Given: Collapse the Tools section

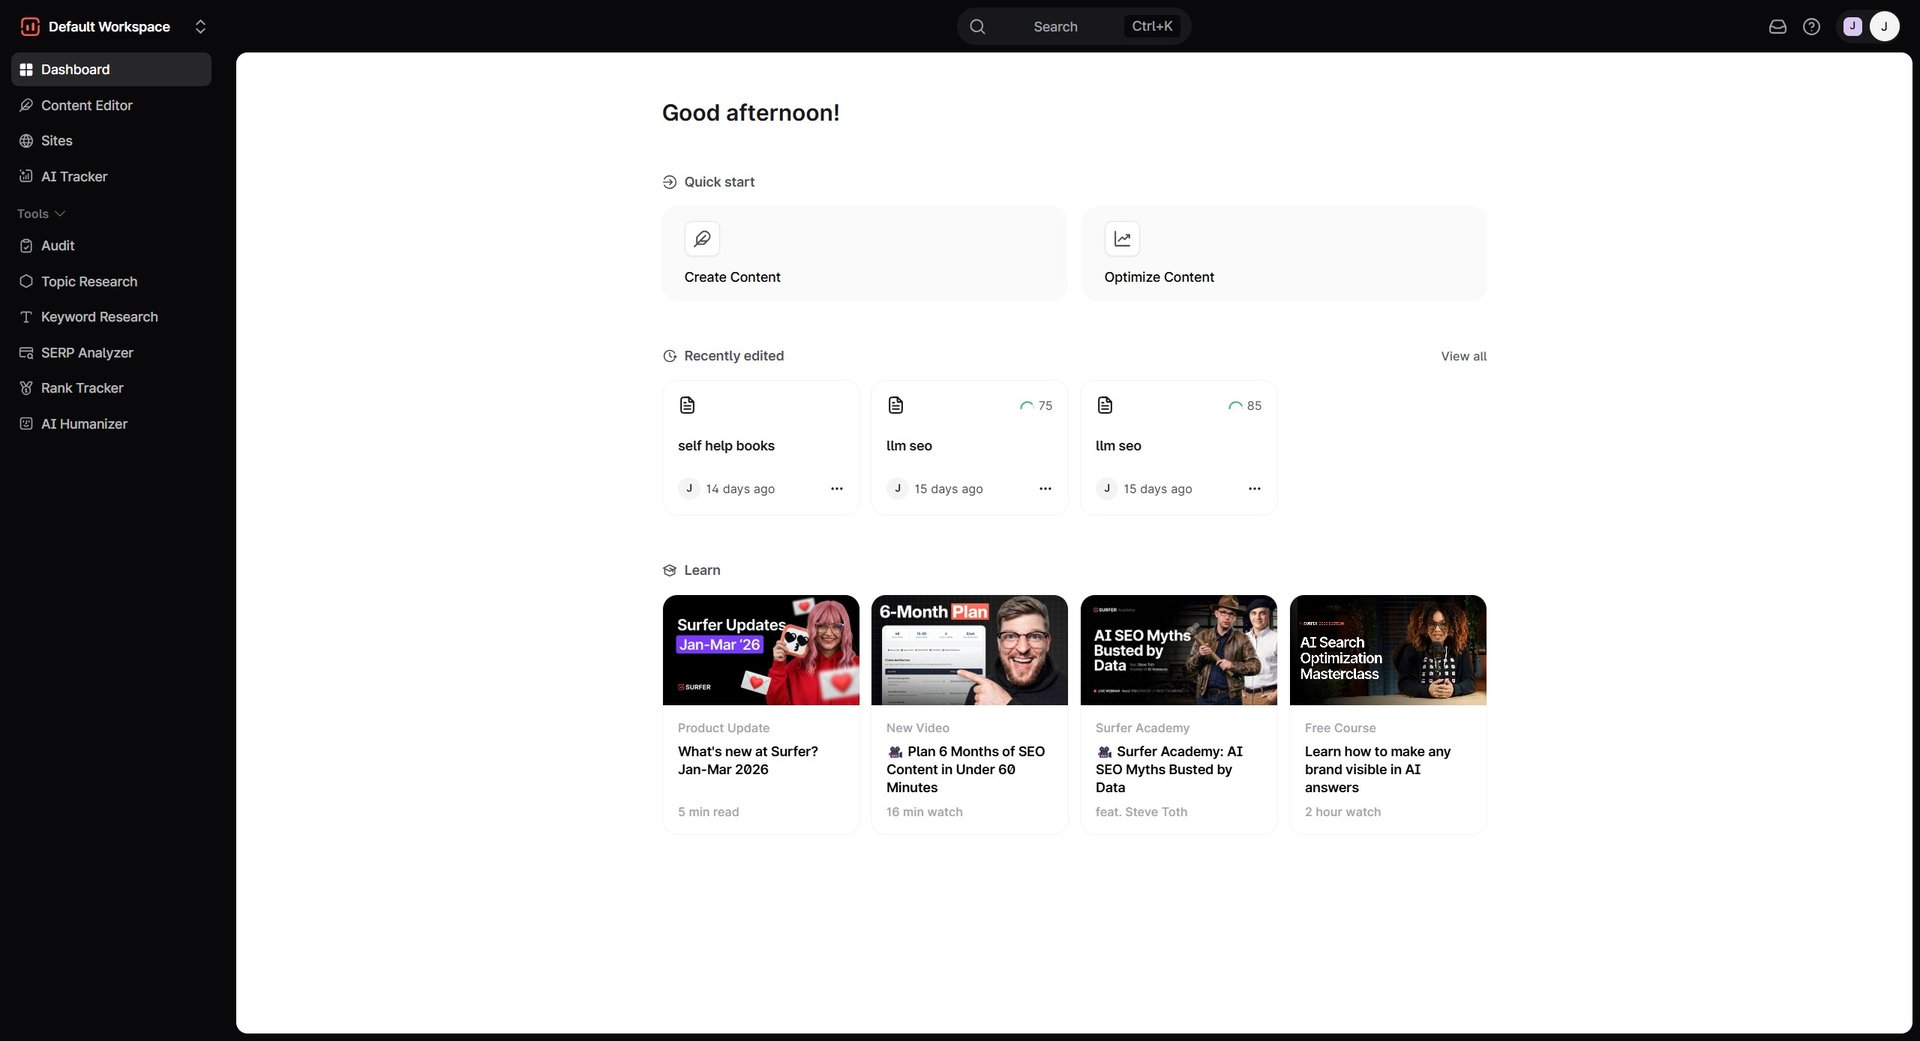Looking at the screenshot, I should [41, 214].
